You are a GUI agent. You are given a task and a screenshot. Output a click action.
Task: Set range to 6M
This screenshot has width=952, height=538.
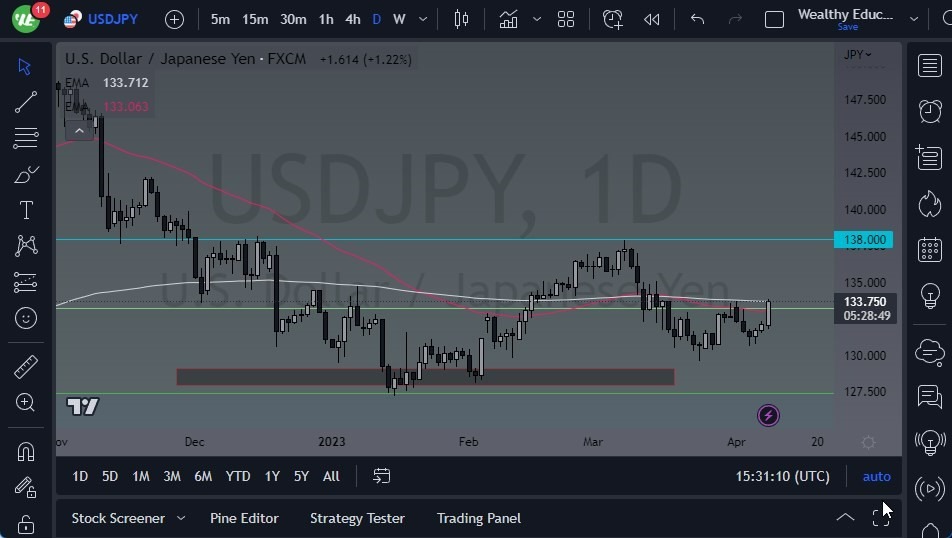click(203, 476)
